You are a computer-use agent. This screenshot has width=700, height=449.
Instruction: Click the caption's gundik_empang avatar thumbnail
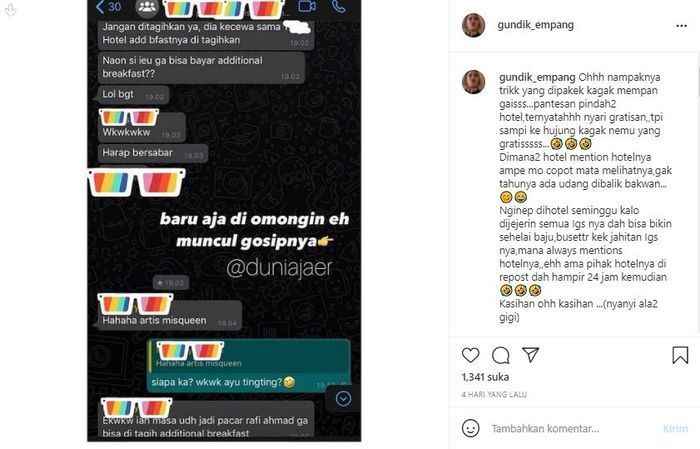pyautogui.click(x=473, y=82)
